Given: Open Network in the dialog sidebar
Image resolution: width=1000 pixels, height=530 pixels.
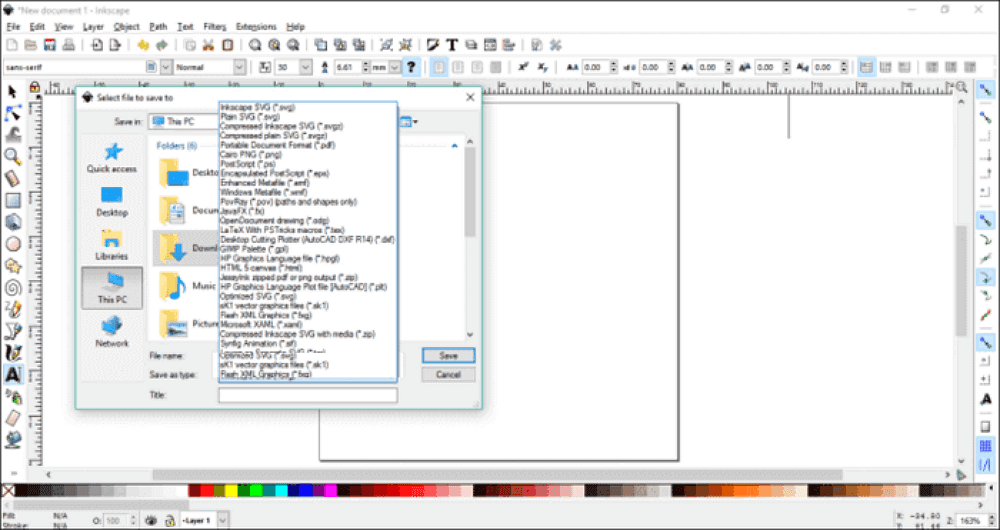Looking at the screenshot, I should tap(112, 332).
